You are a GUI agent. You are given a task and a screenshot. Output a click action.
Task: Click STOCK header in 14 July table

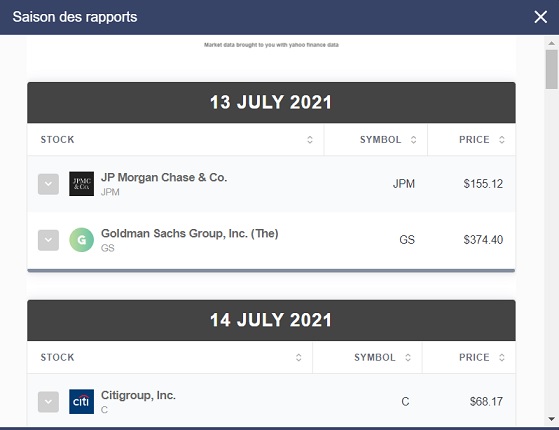click(57, 357)
